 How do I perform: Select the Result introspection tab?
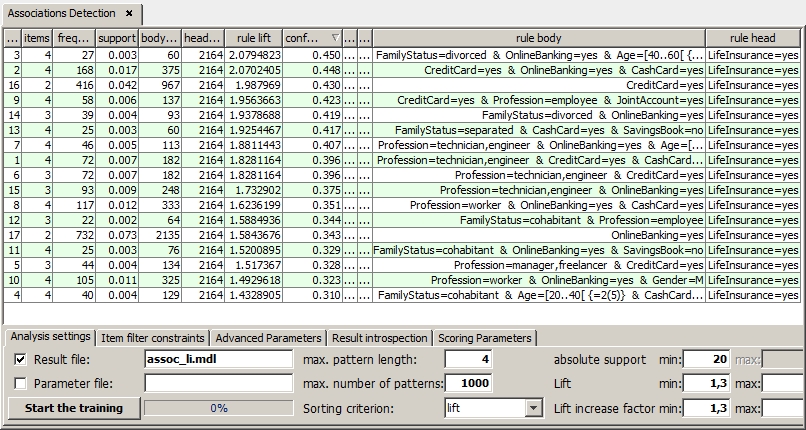379,338
